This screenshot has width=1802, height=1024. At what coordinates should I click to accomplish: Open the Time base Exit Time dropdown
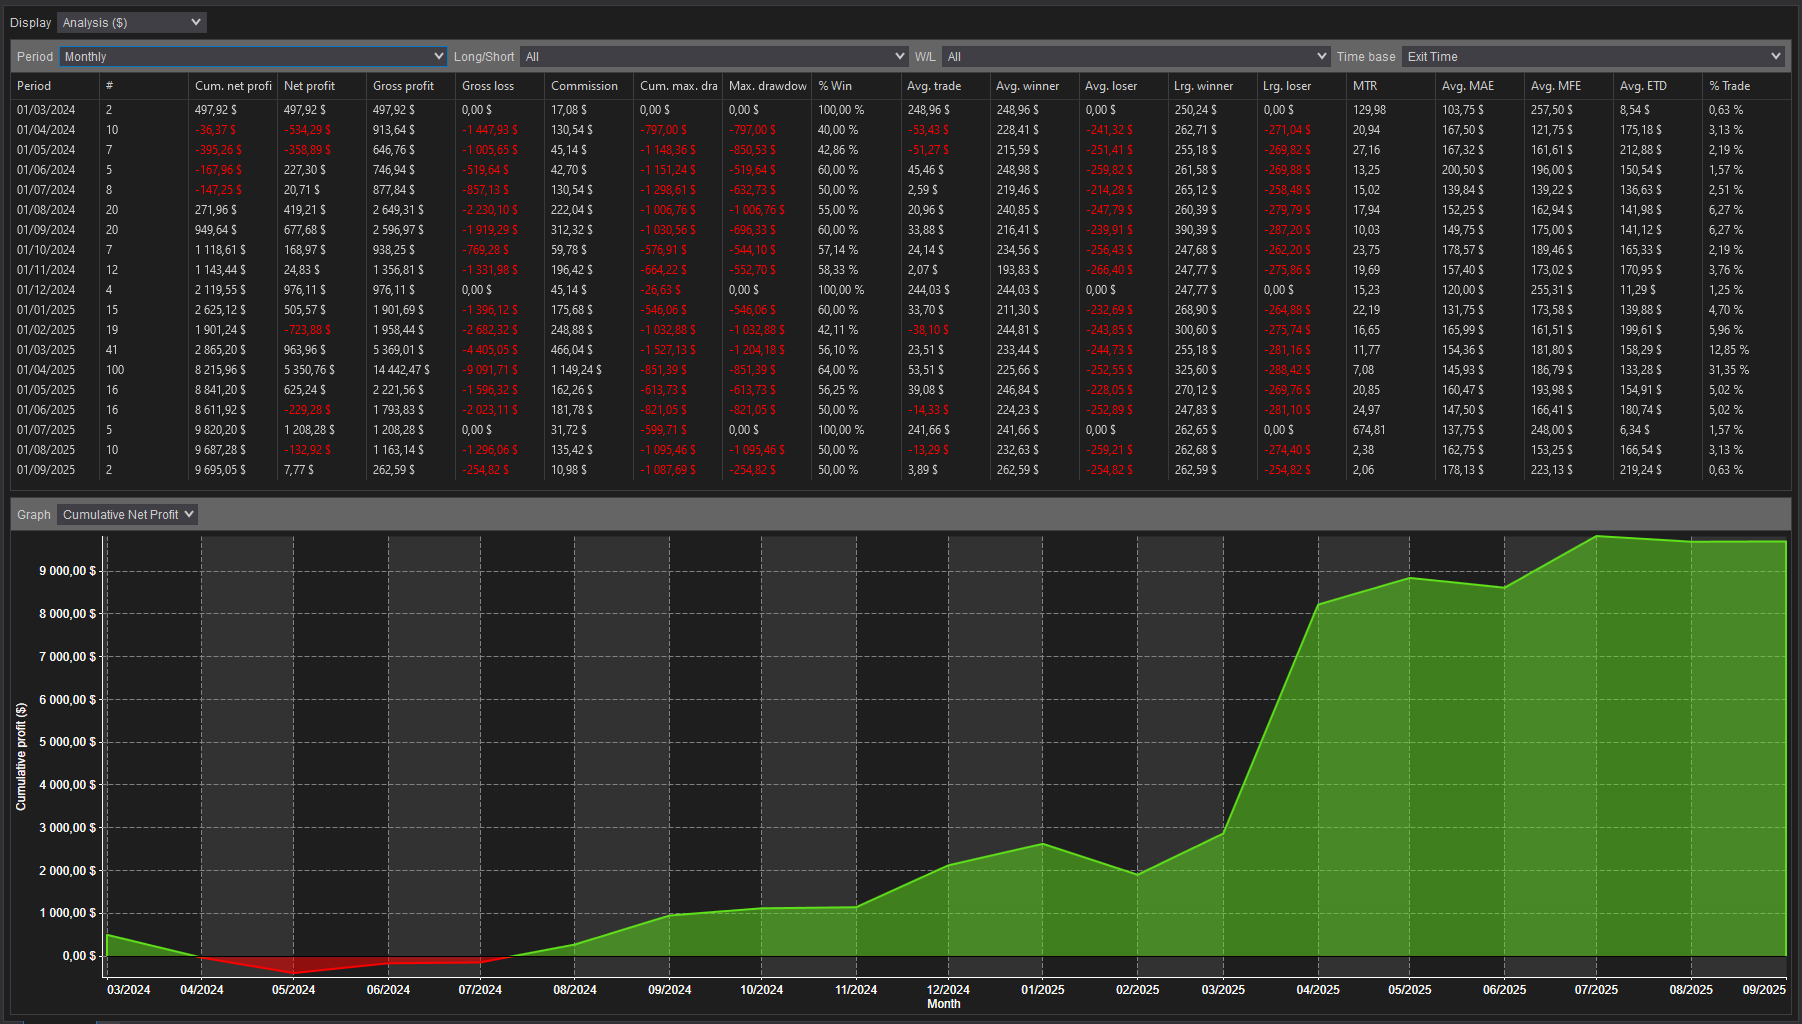coord(1593,56)
